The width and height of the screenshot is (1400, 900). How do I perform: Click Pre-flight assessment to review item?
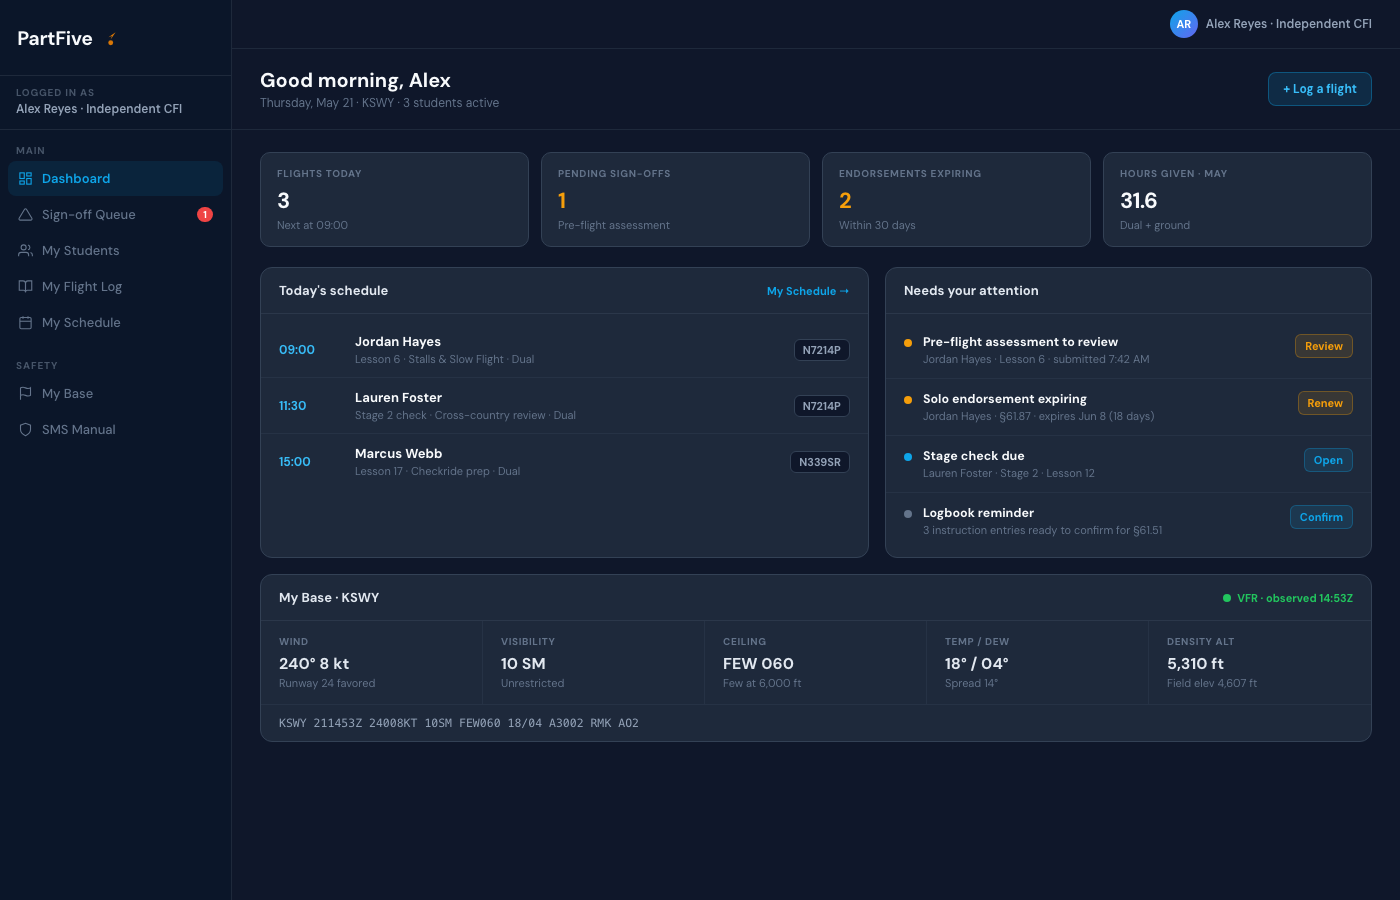1128,350
